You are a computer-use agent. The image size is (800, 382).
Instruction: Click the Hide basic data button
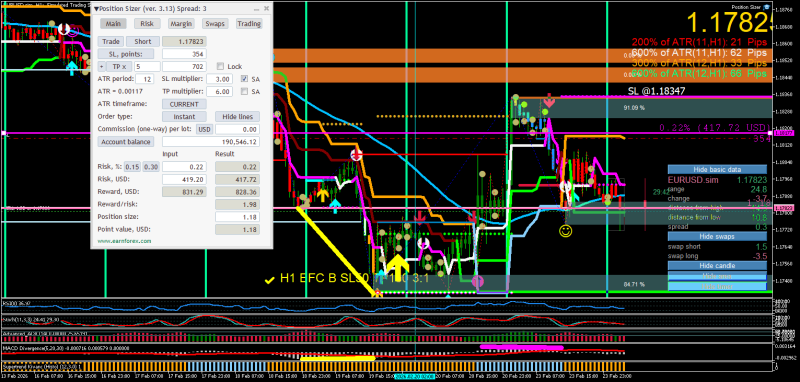(x=717, y=169)
